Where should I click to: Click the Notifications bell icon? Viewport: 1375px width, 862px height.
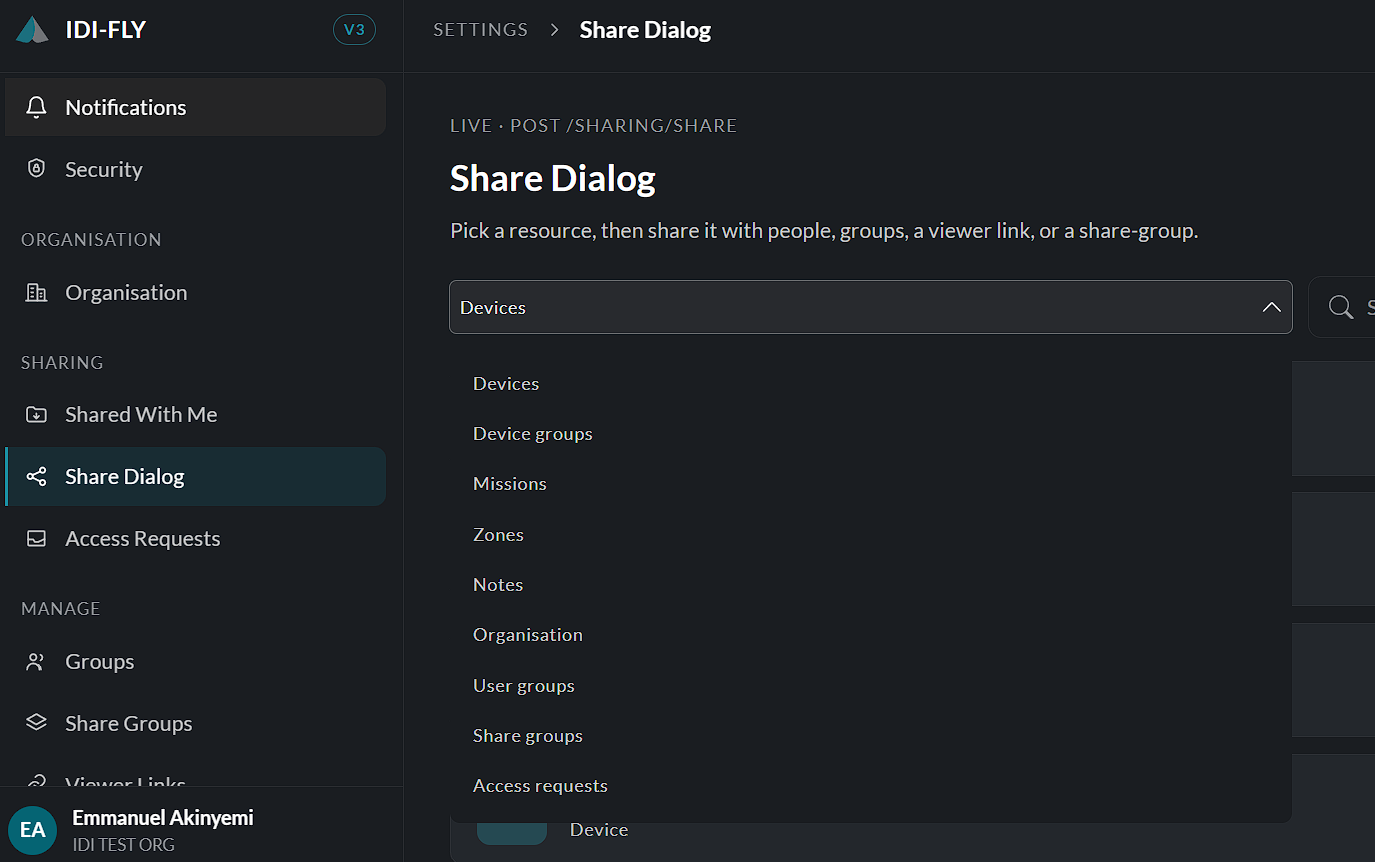point(36,107)
